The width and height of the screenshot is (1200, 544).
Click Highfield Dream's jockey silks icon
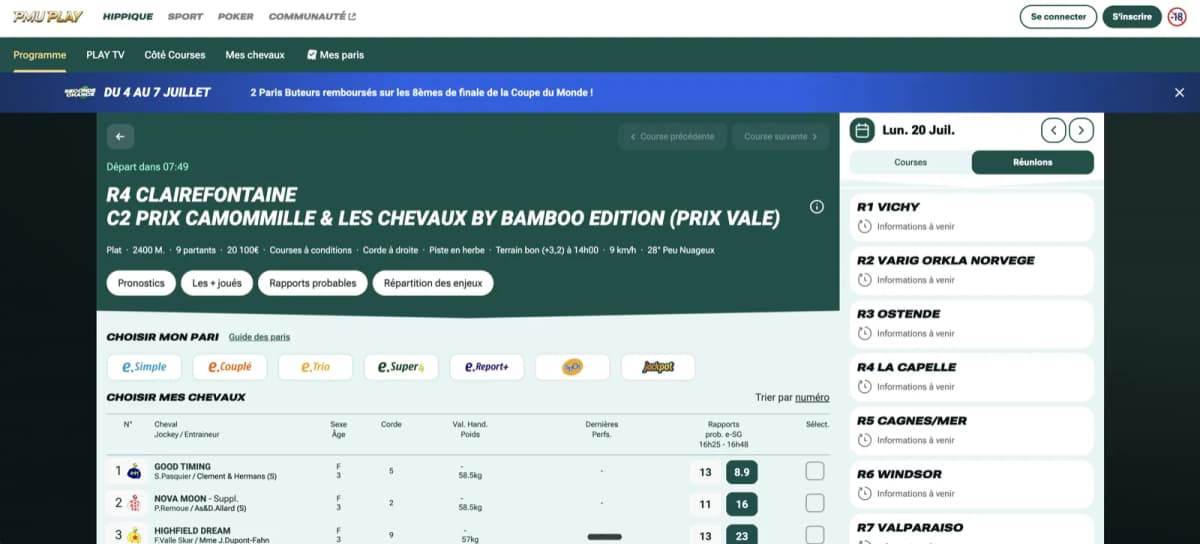click(135, 535)
